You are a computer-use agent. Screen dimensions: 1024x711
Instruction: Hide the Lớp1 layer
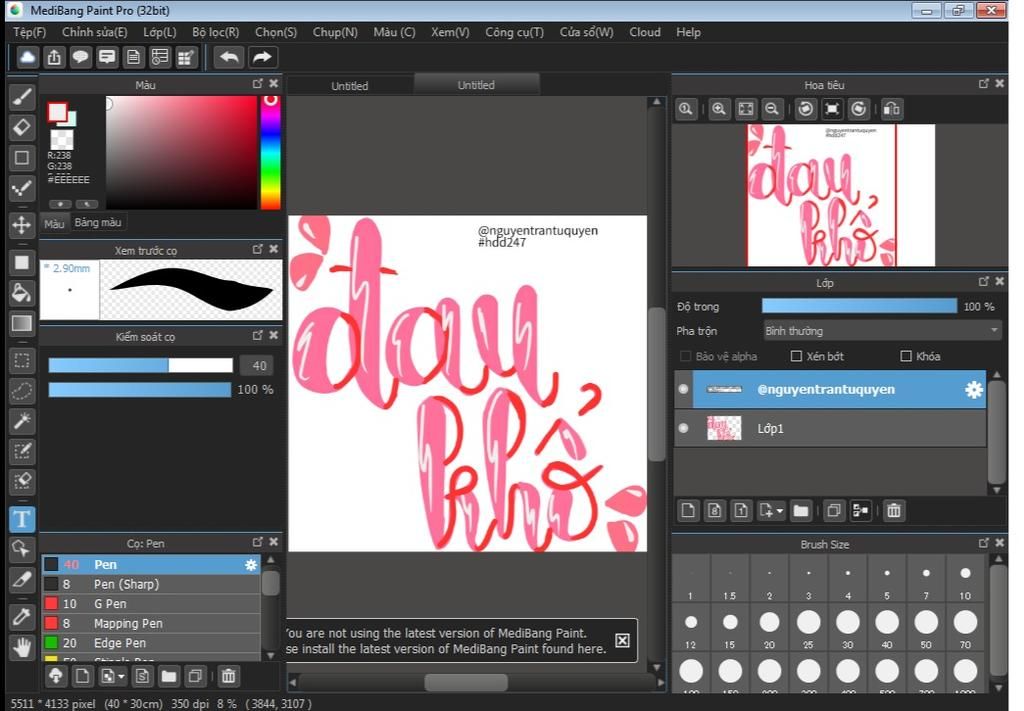pyautogui.click(x=684, y=428)
